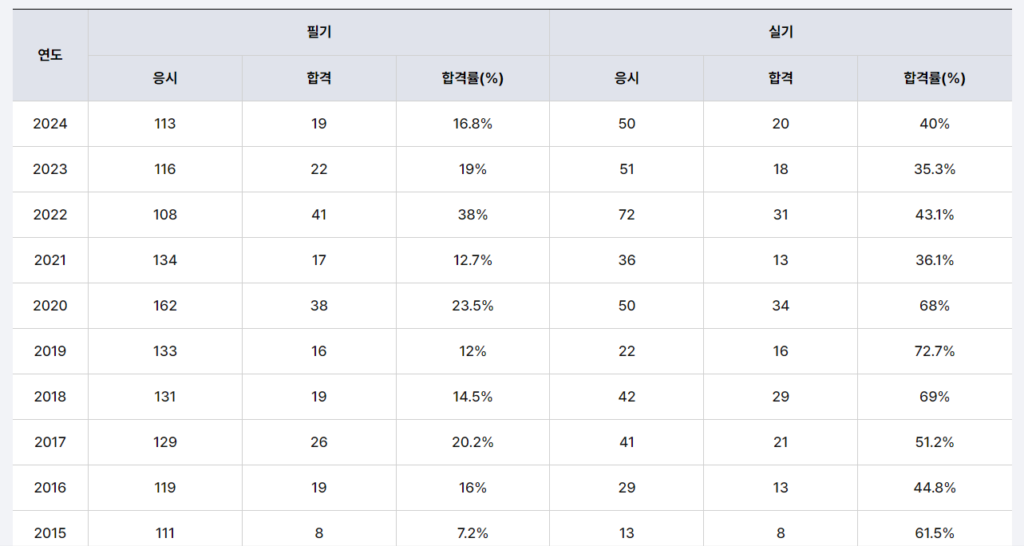Screen dimensions: 1024x546
Task: Click the 필기 응시 column header
Action: 165,78
